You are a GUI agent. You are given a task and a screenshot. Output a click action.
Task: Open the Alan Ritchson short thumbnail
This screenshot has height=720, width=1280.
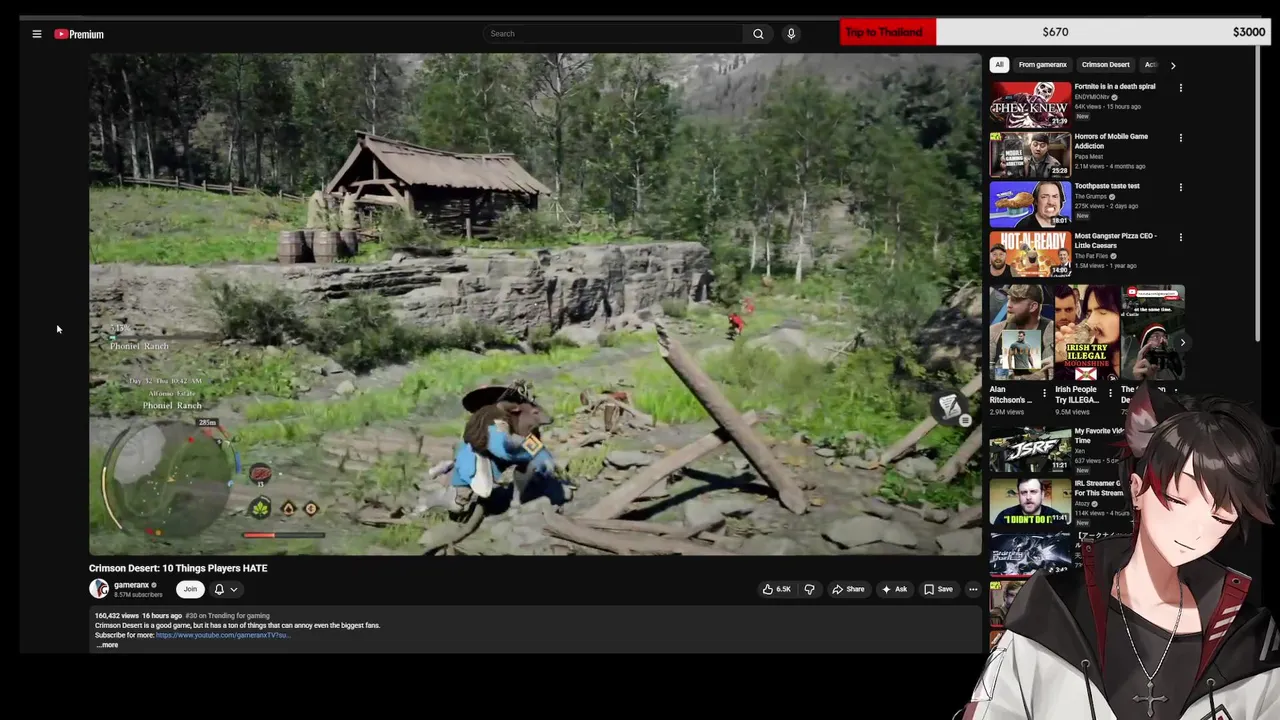click(1020, 333)
